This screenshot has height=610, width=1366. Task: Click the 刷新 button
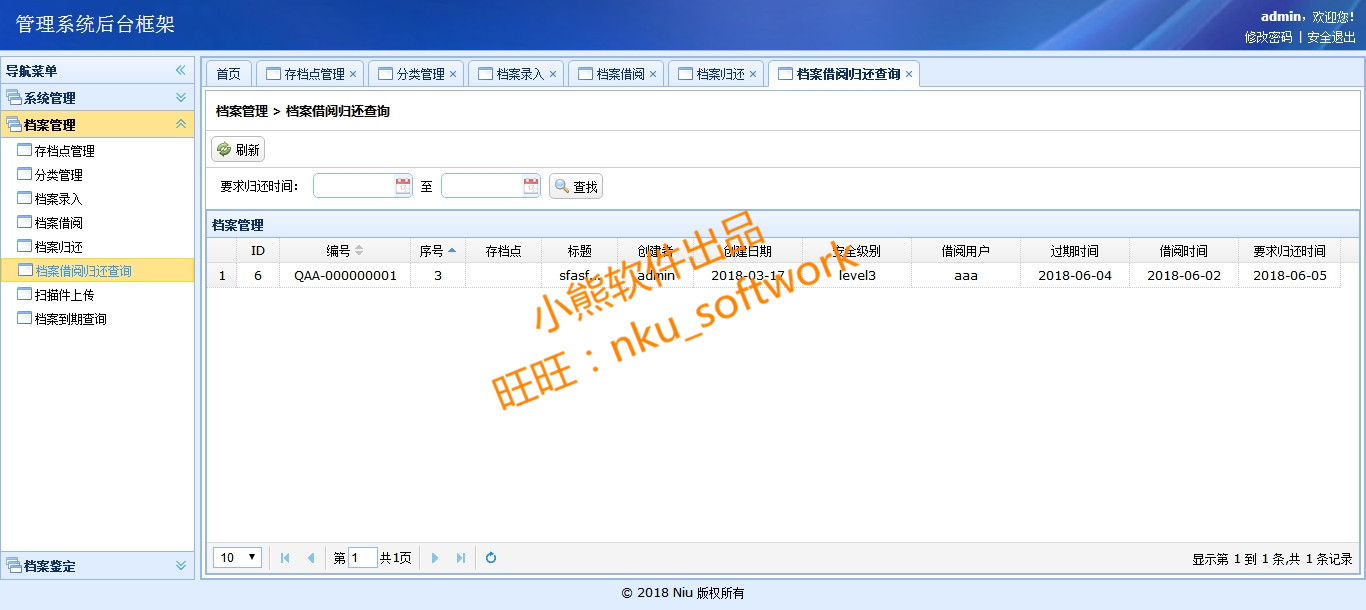(x=238, y=150)
